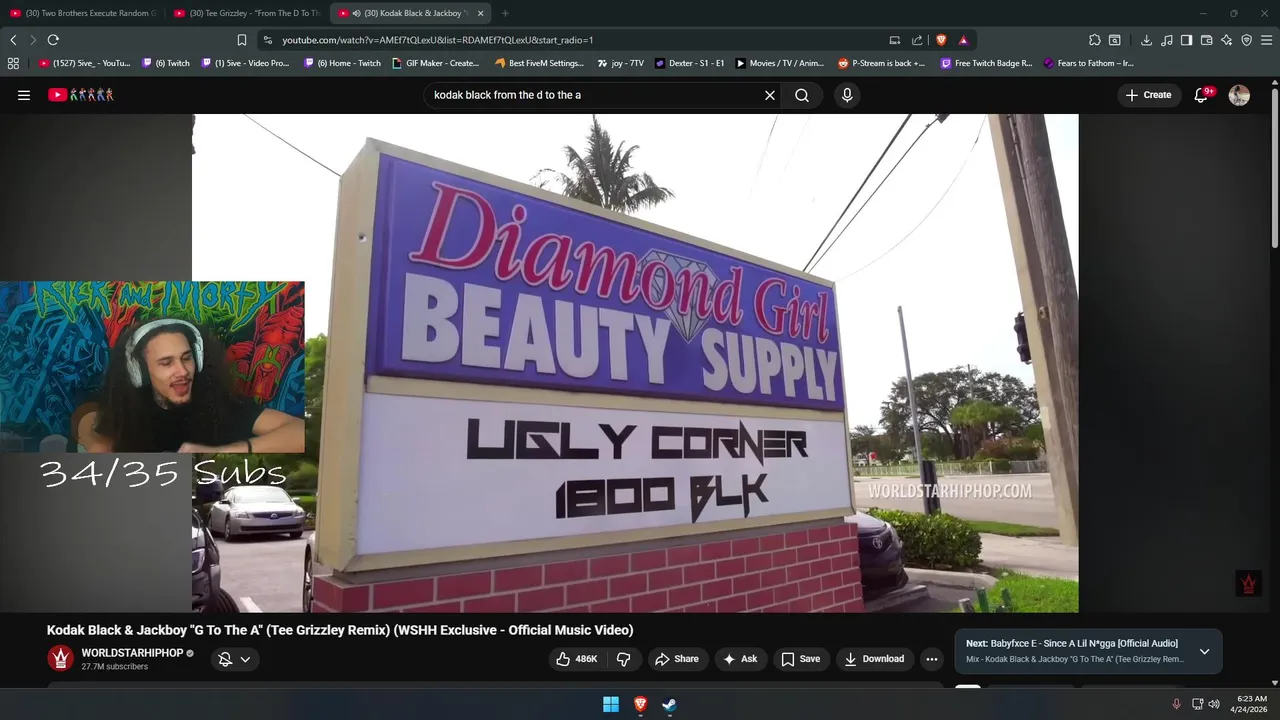The image size is (1280, 720).
Task: Click the YouTube search magnifier button
Action: pos(802,95)
